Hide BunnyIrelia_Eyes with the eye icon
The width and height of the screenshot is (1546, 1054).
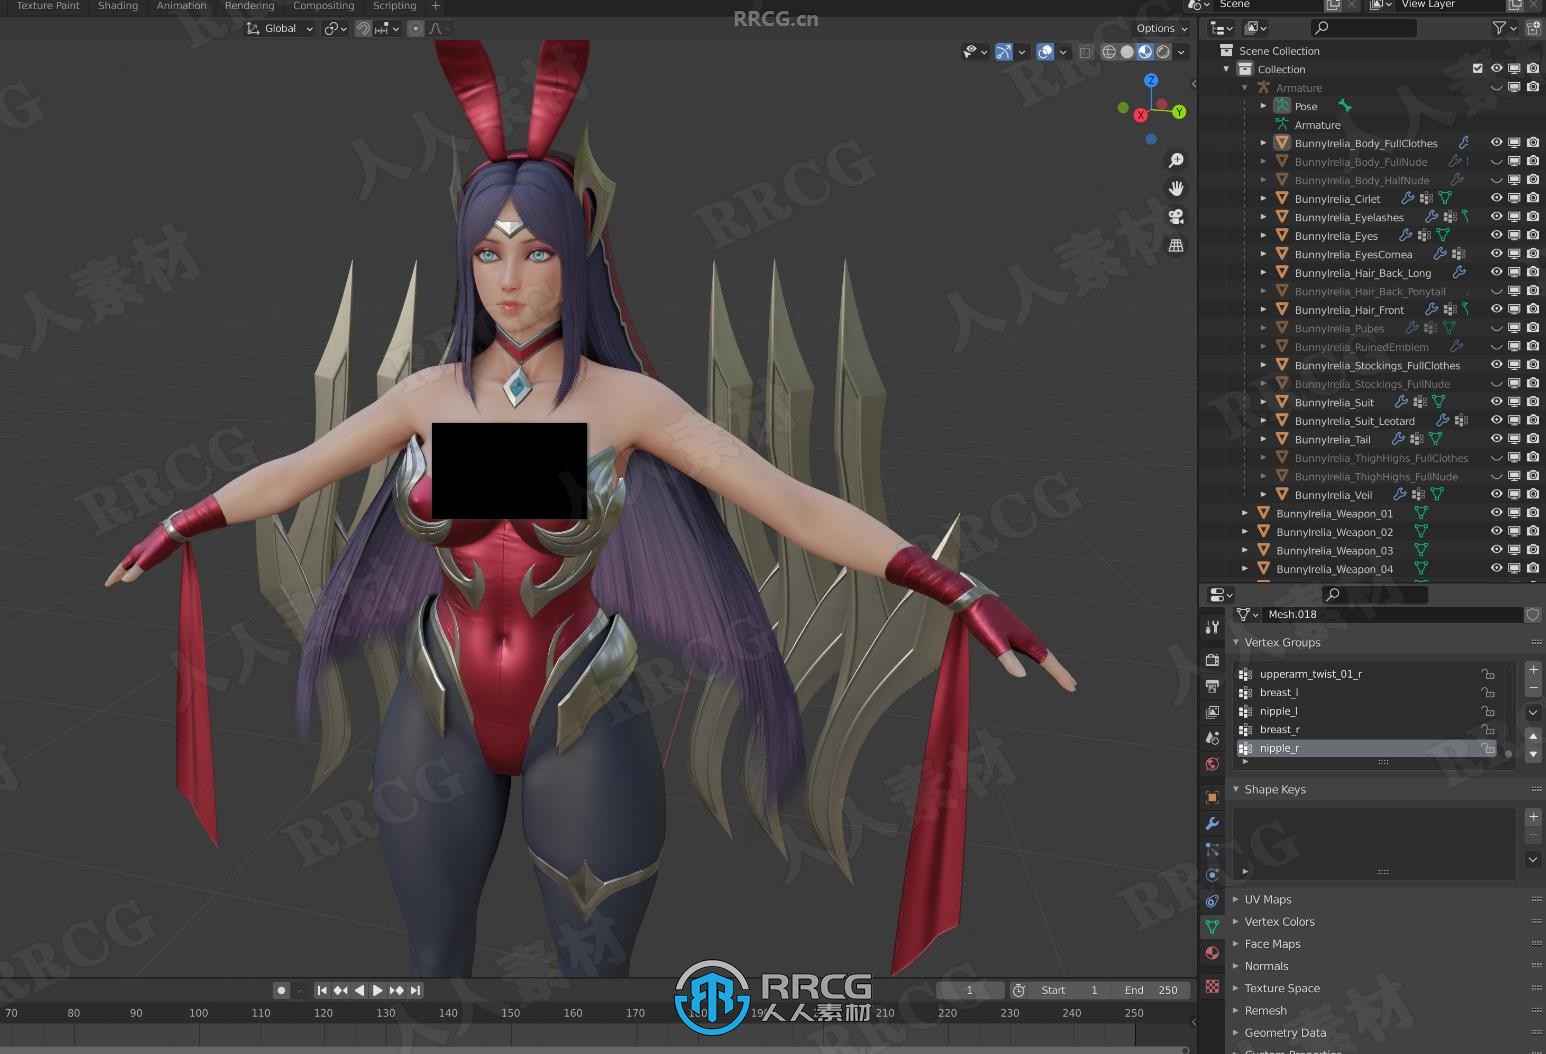pyautogui.click(x=1497, y=235)
